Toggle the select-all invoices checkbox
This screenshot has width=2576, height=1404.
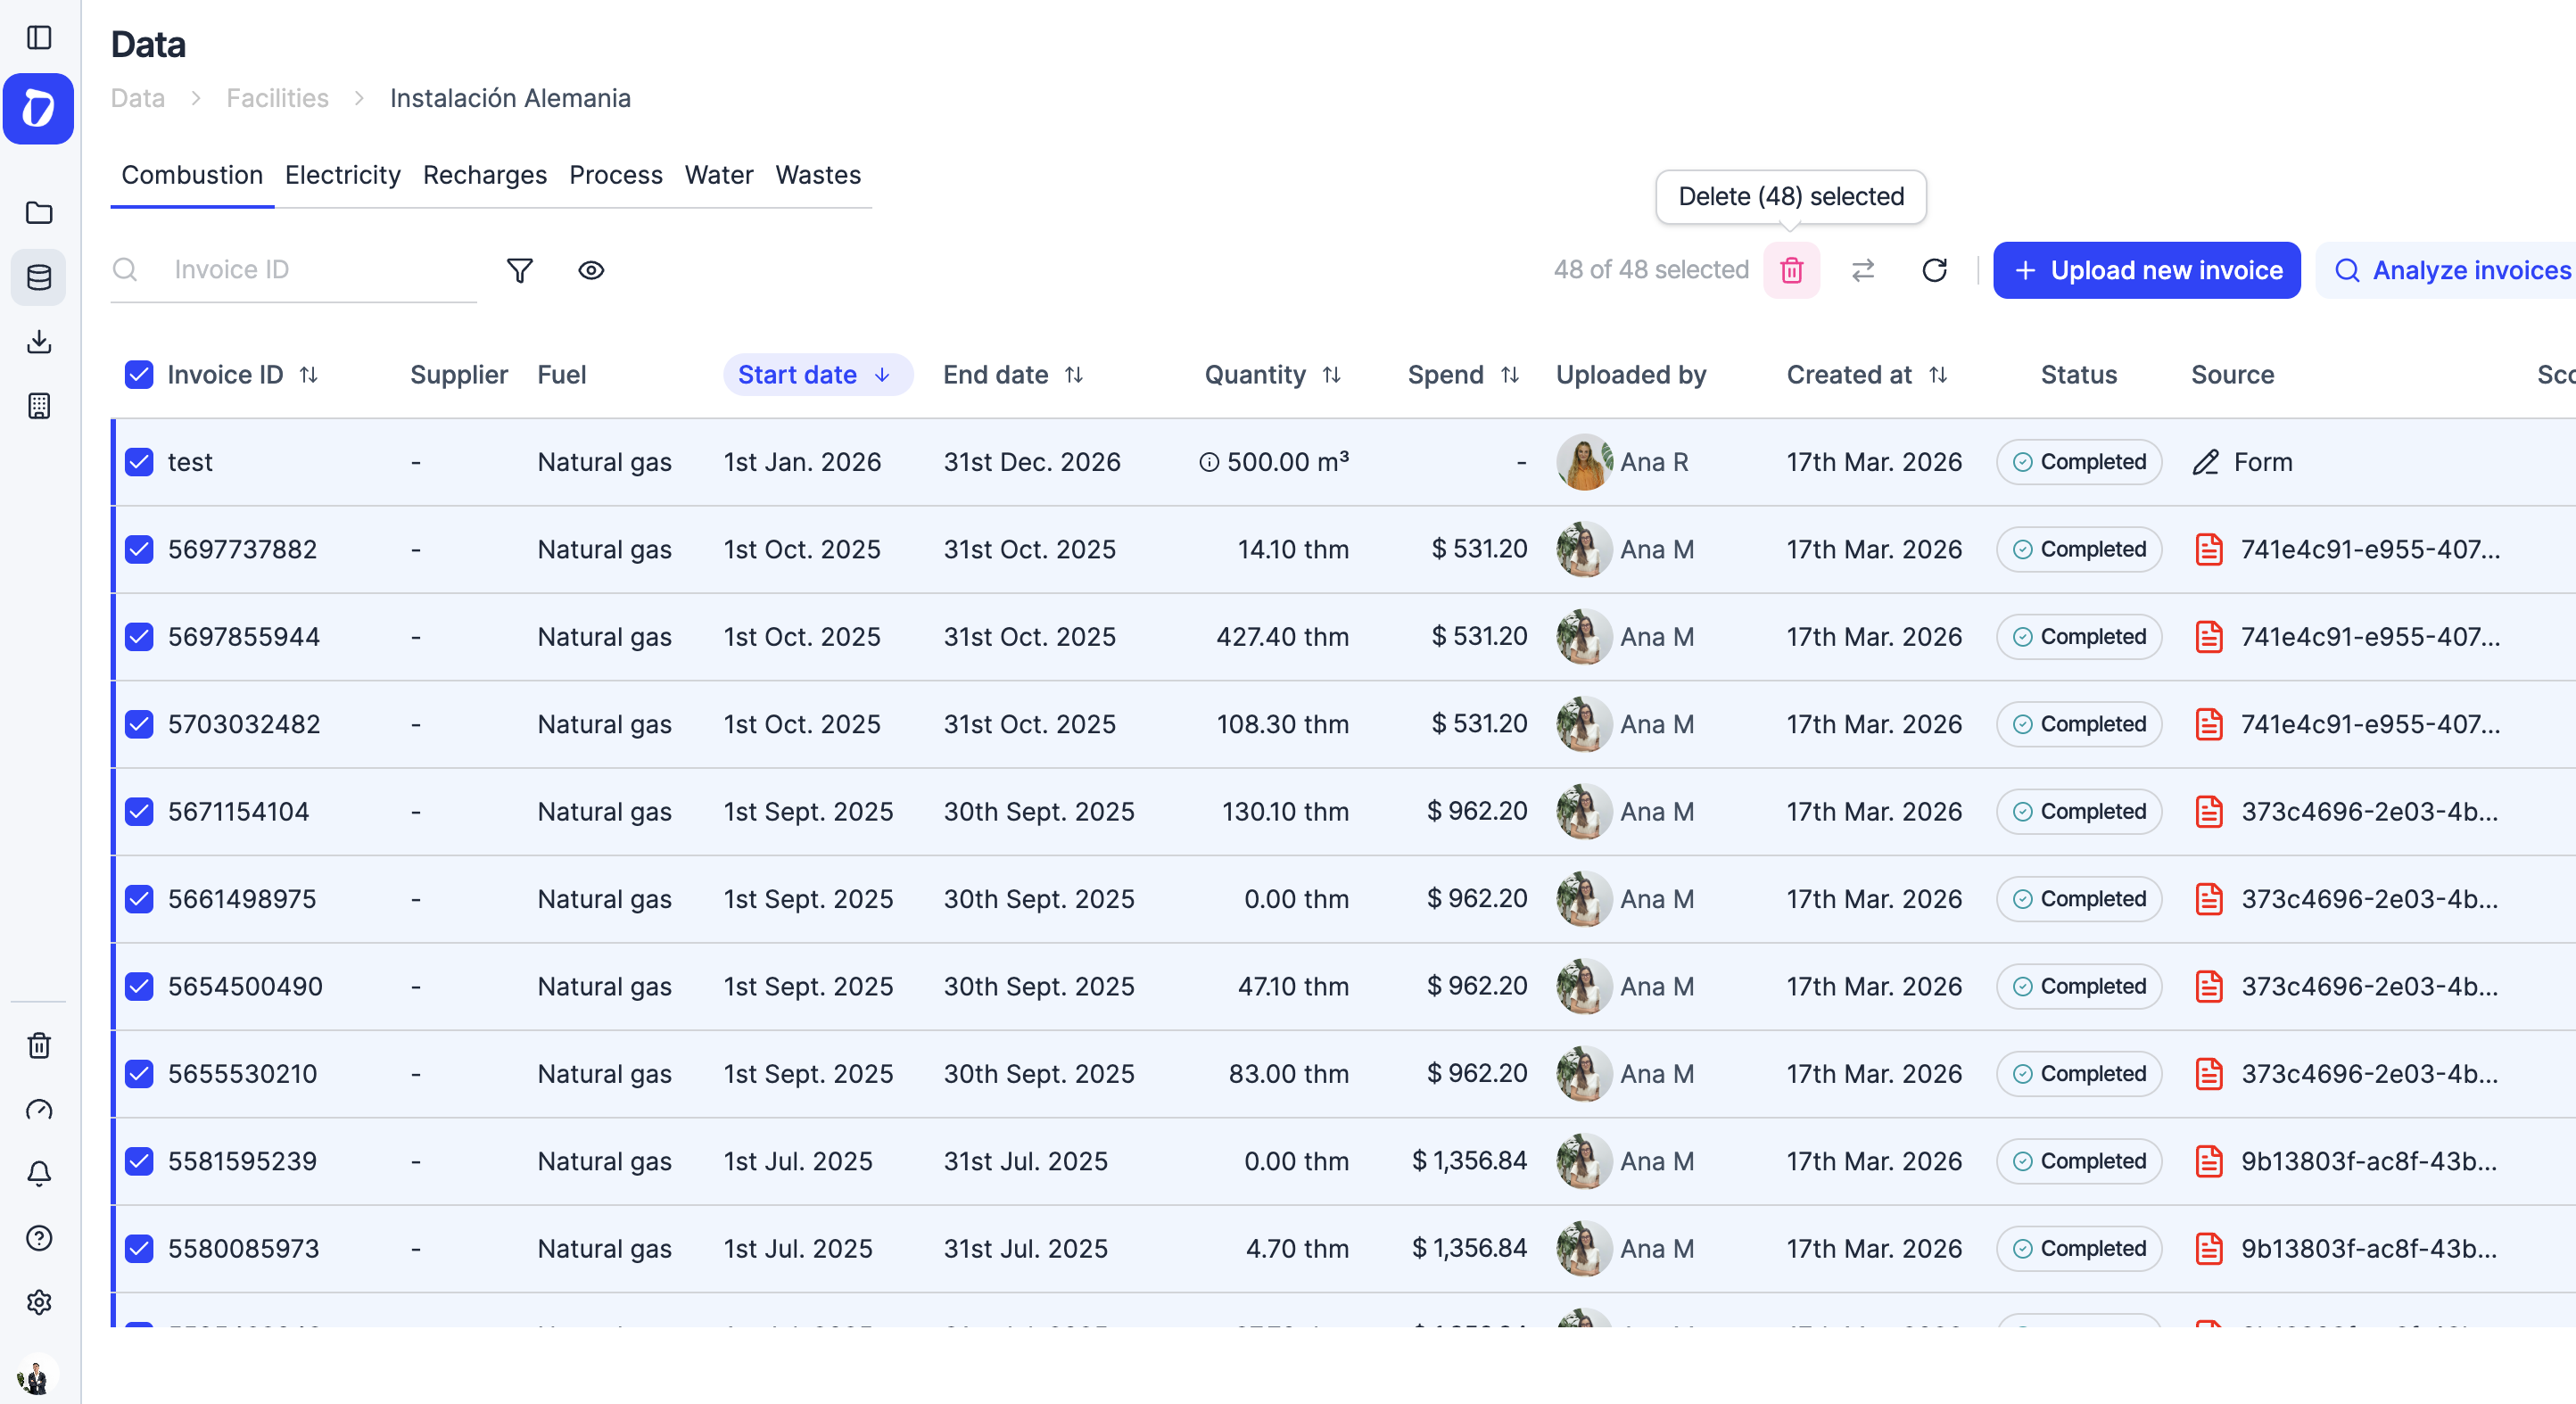tap(138, 374)
